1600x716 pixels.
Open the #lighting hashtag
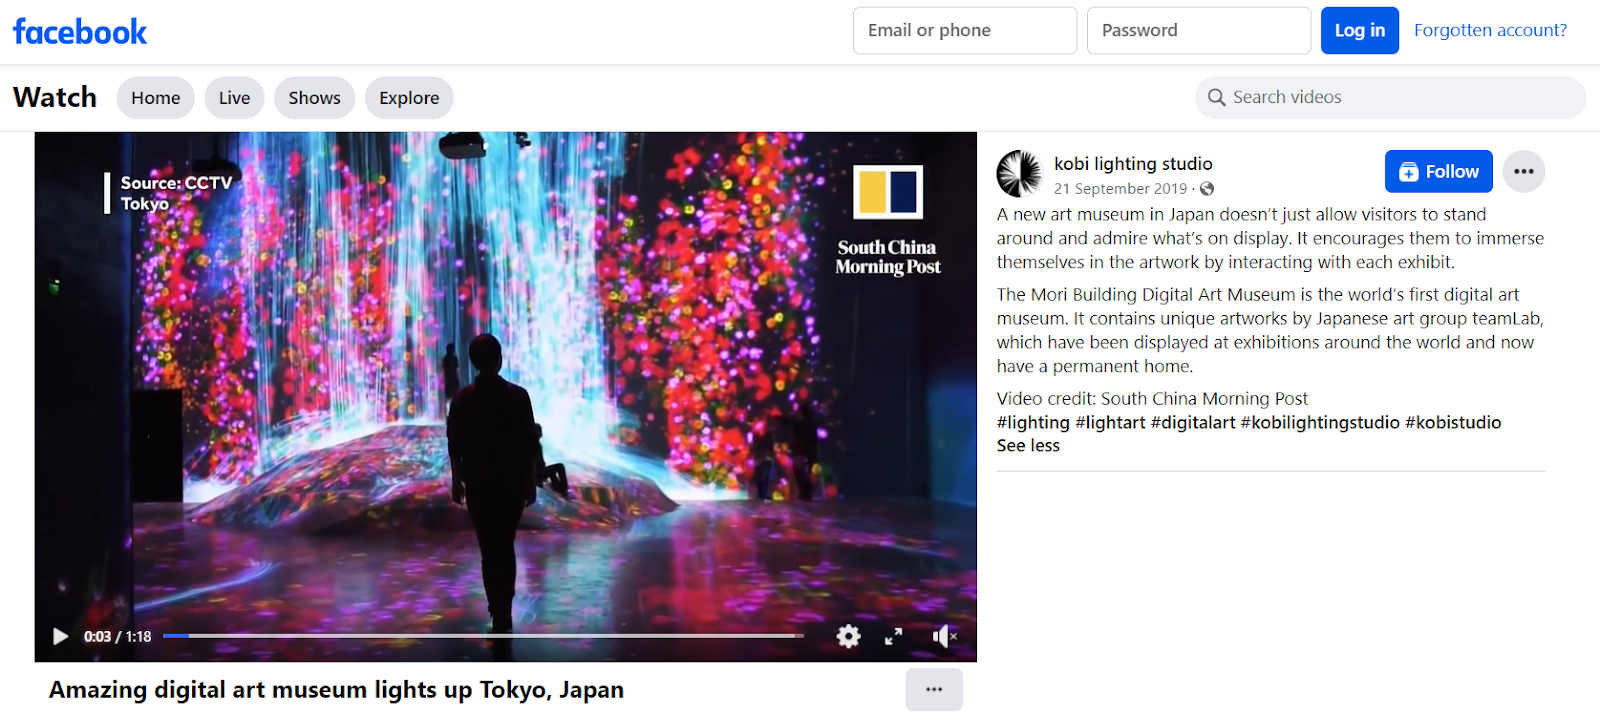point(1033,422)
